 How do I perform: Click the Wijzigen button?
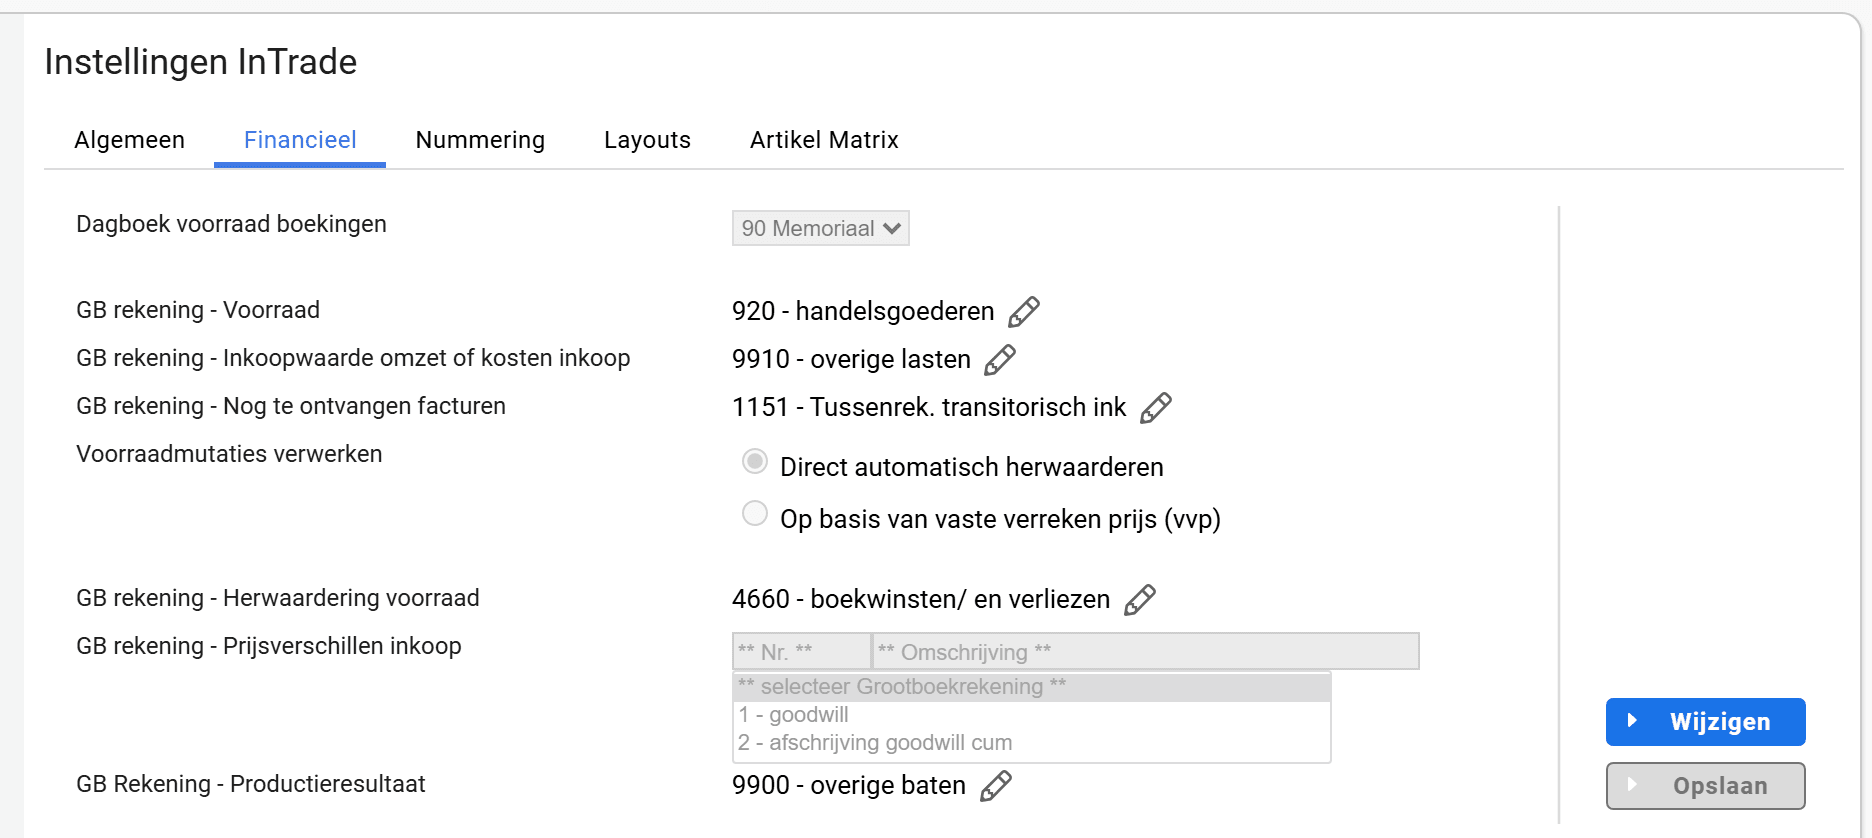click(x=1706, y=722)
